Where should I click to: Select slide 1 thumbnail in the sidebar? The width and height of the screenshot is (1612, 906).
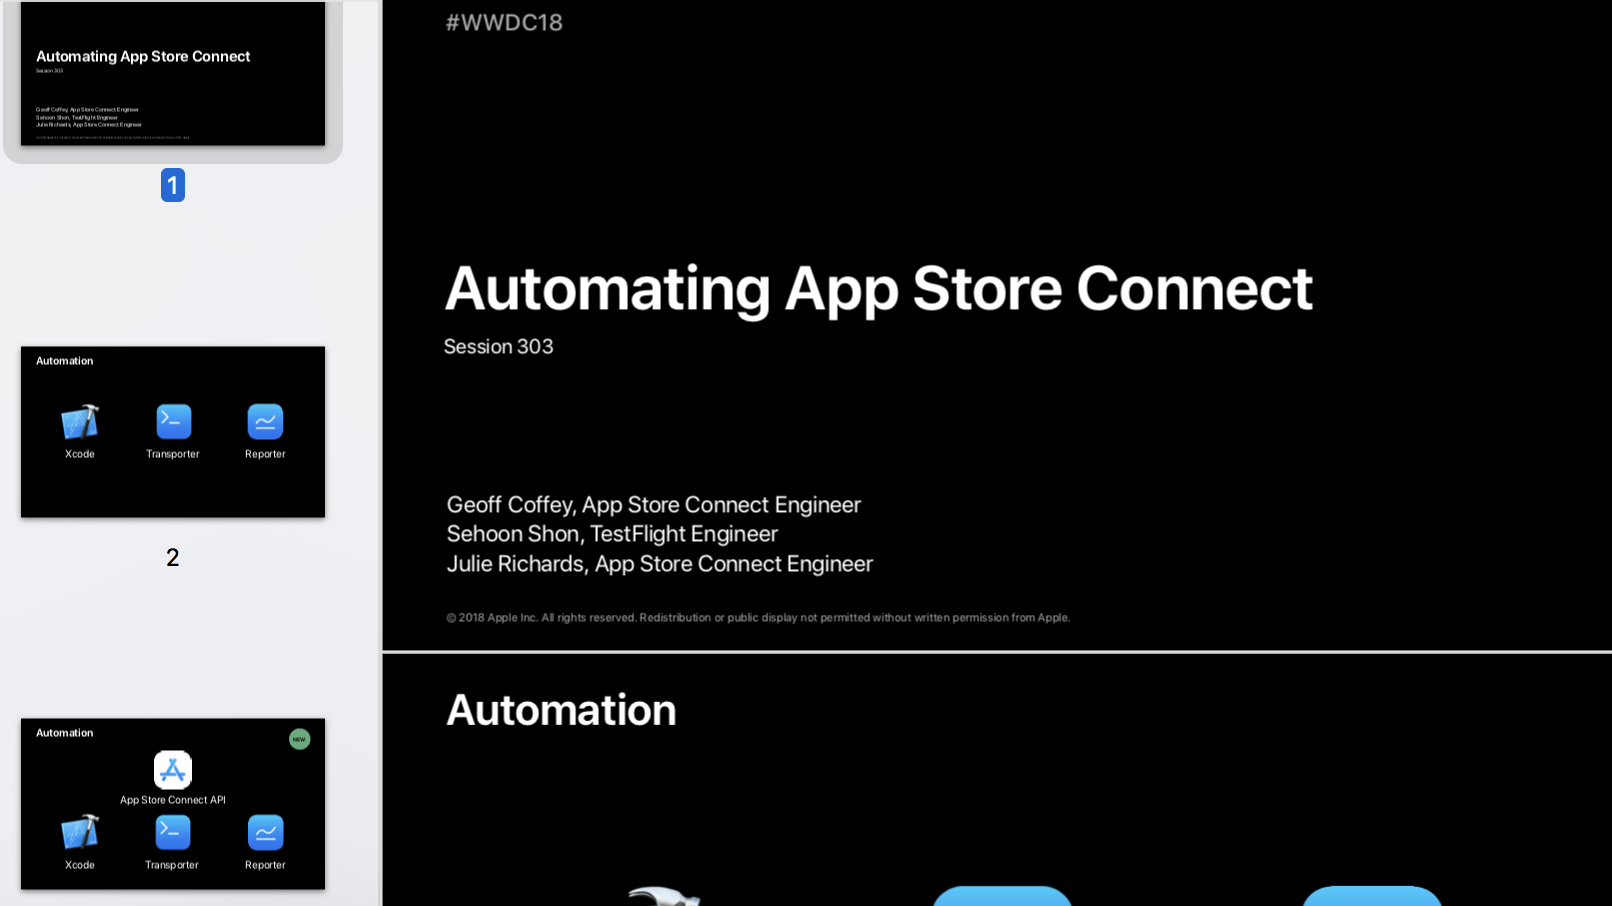[x=173, y=73]
